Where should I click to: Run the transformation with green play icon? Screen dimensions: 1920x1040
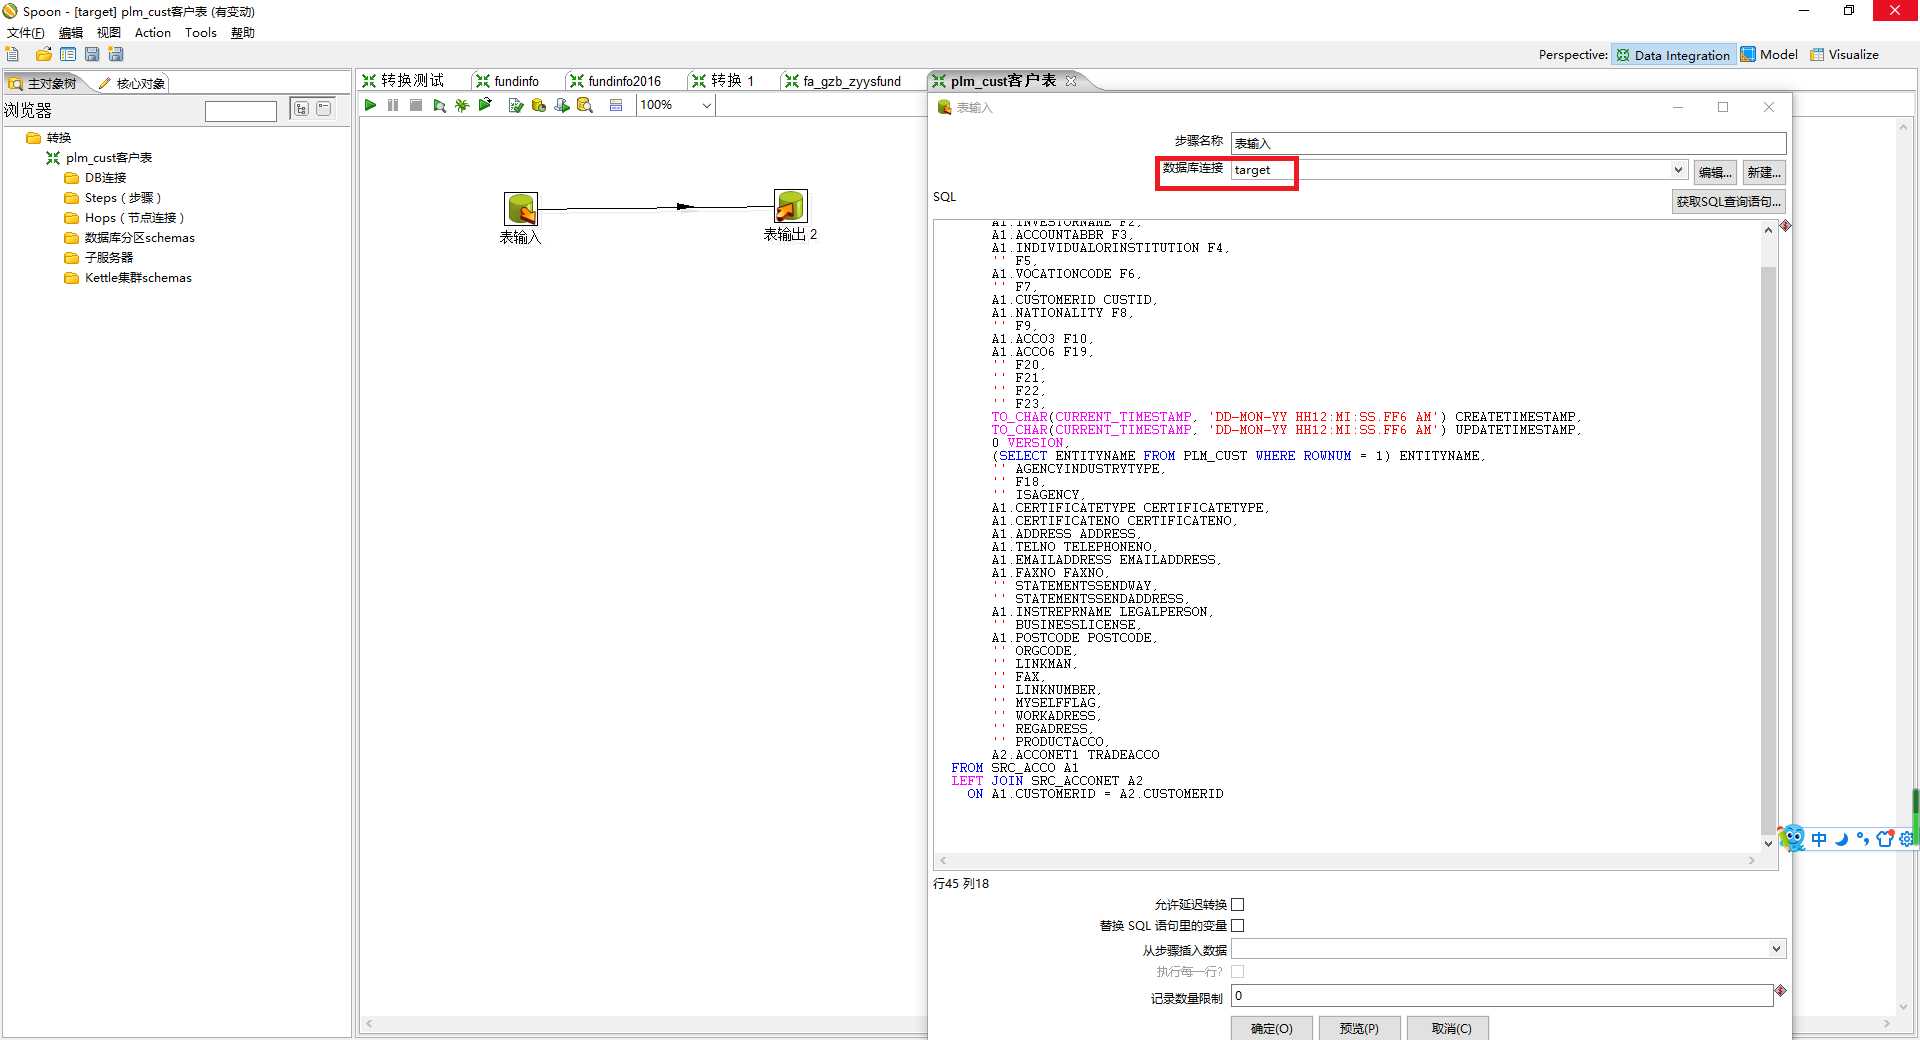pos(370,105)
